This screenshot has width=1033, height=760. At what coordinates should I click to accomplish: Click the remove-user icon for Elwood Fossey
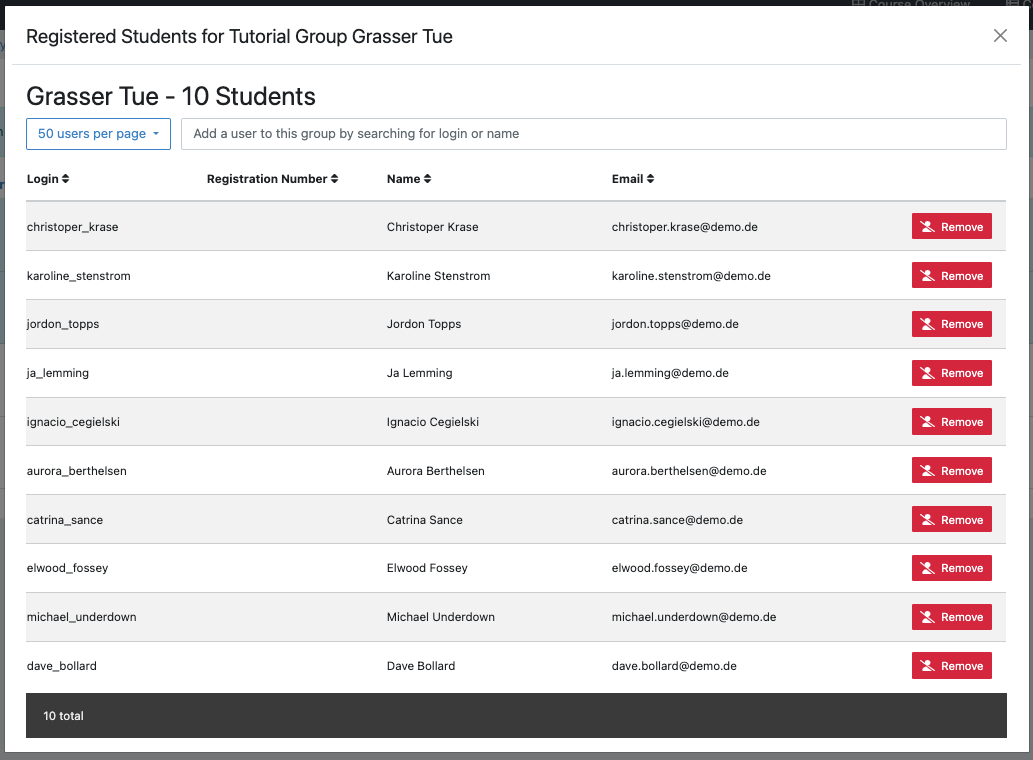pyautogui.click(x=928, y=568)
